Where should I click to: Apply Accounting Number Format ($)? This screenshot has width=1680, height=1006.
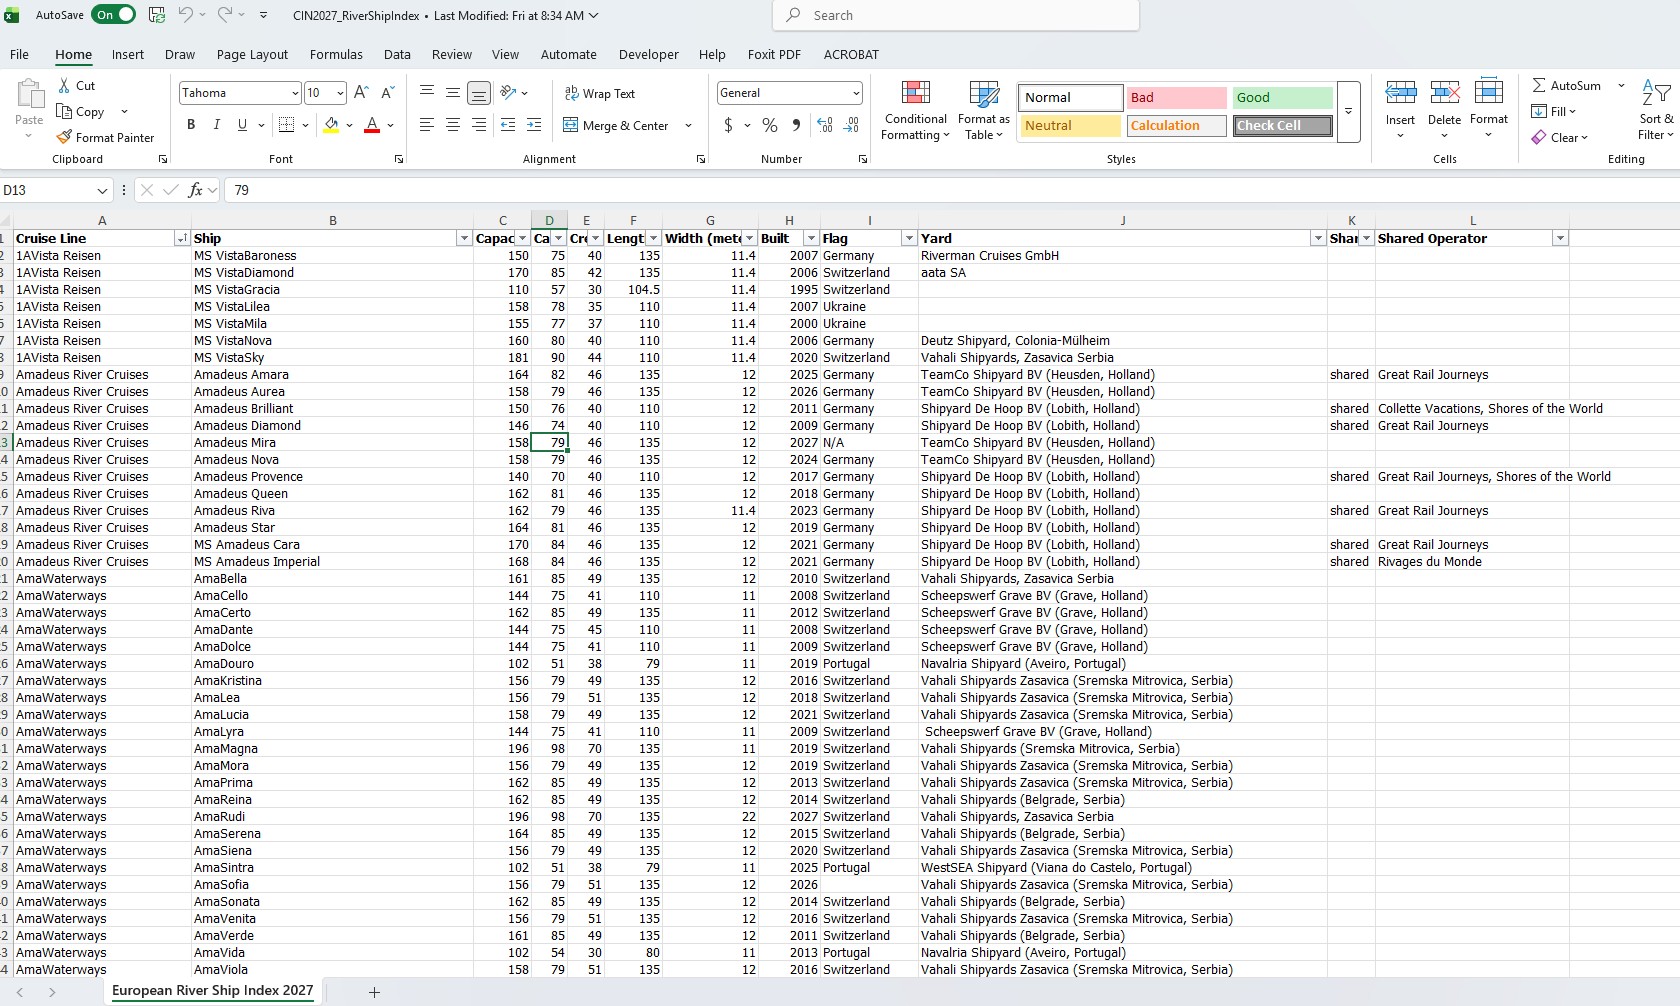click(x=728, y=125)
